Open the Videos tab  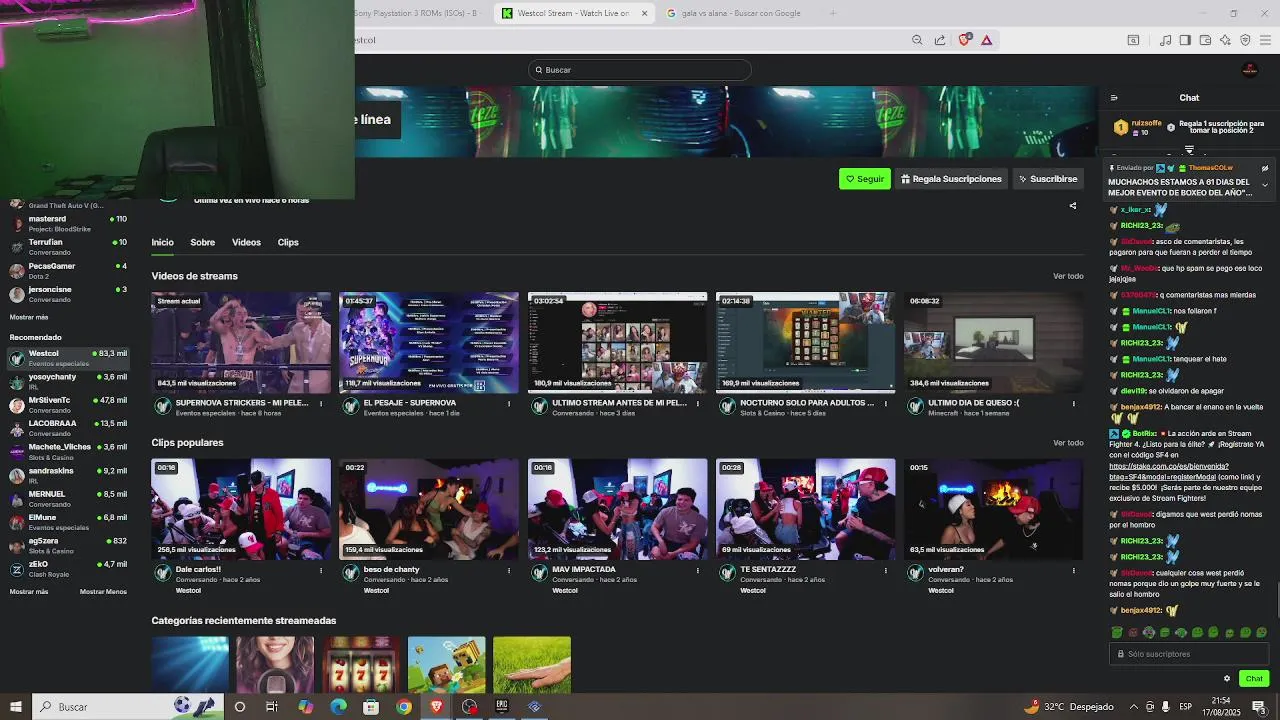246,242
